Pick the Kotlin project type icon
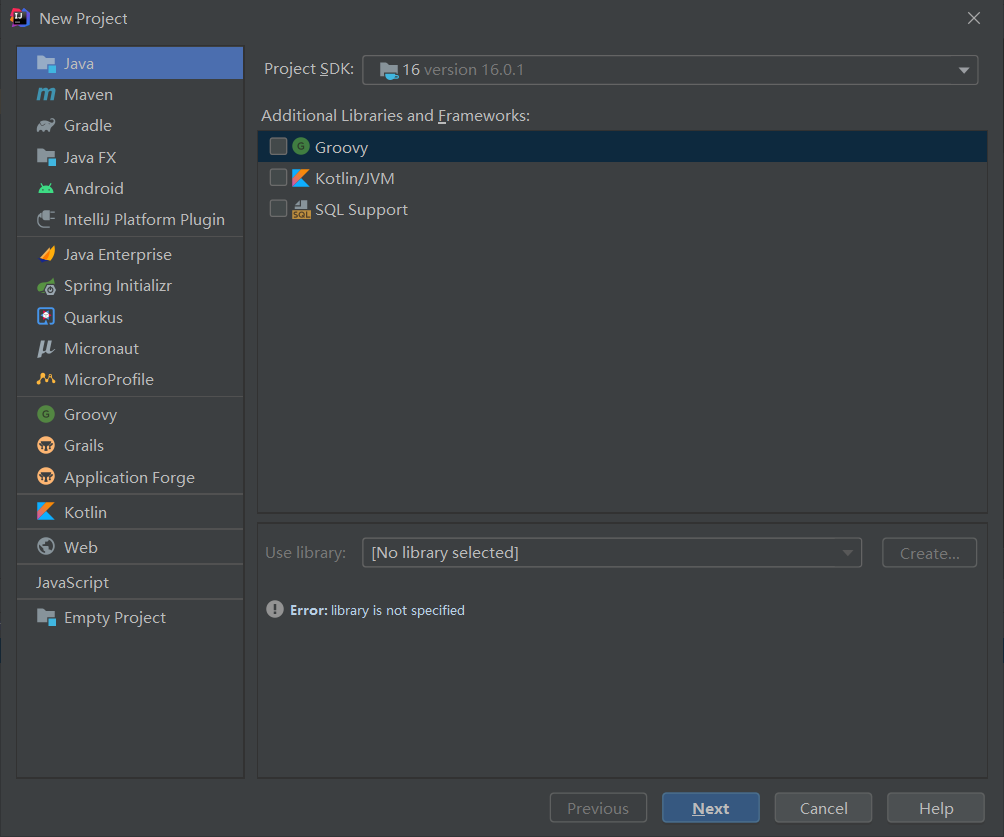The height and width of the screenshot is (837, 1004). point(46,512)
